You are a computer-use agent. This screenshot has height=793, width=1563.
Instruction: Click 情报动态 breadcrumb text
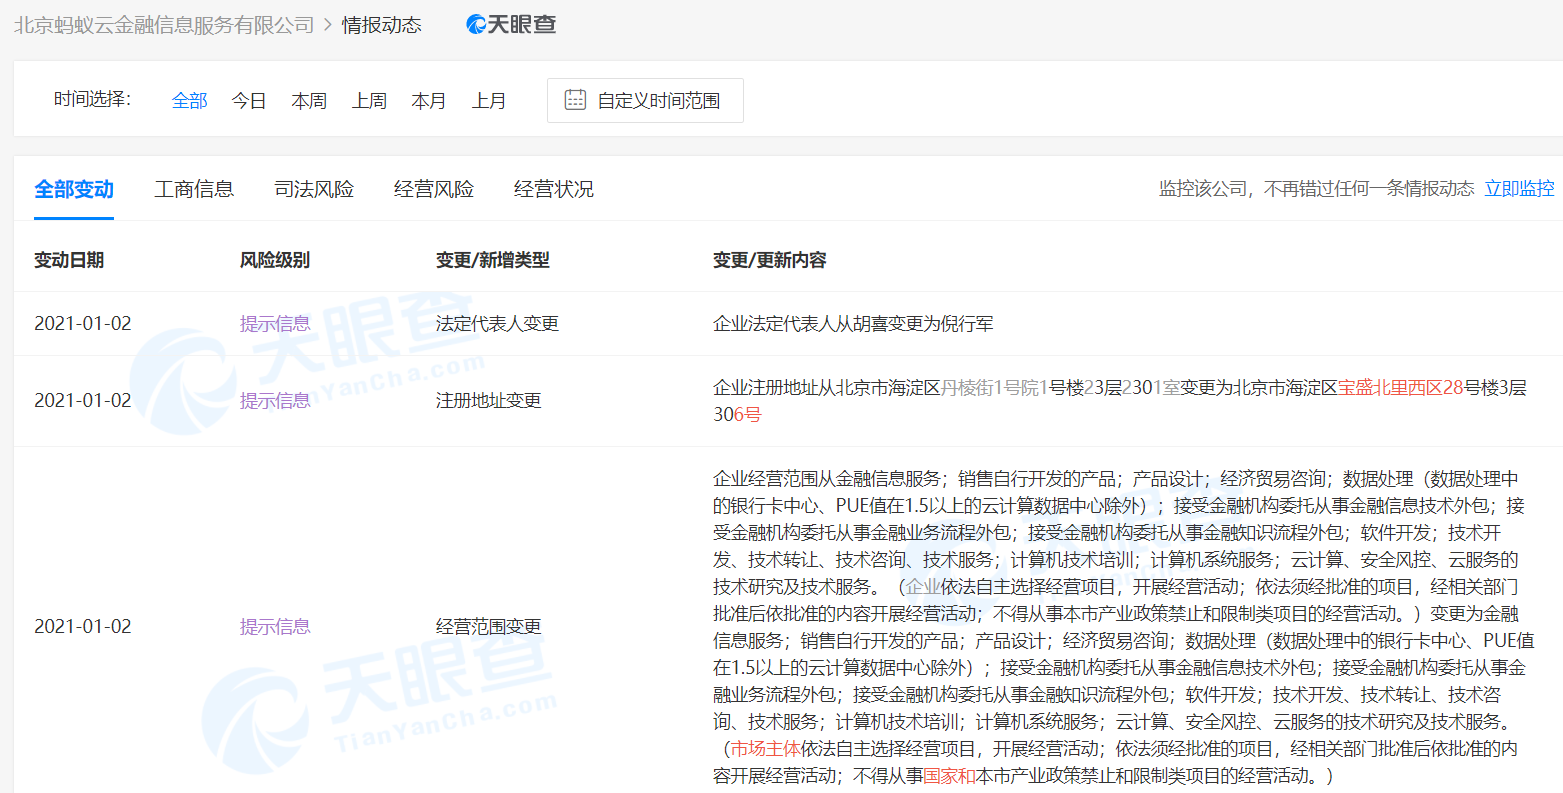pos(382,25)
